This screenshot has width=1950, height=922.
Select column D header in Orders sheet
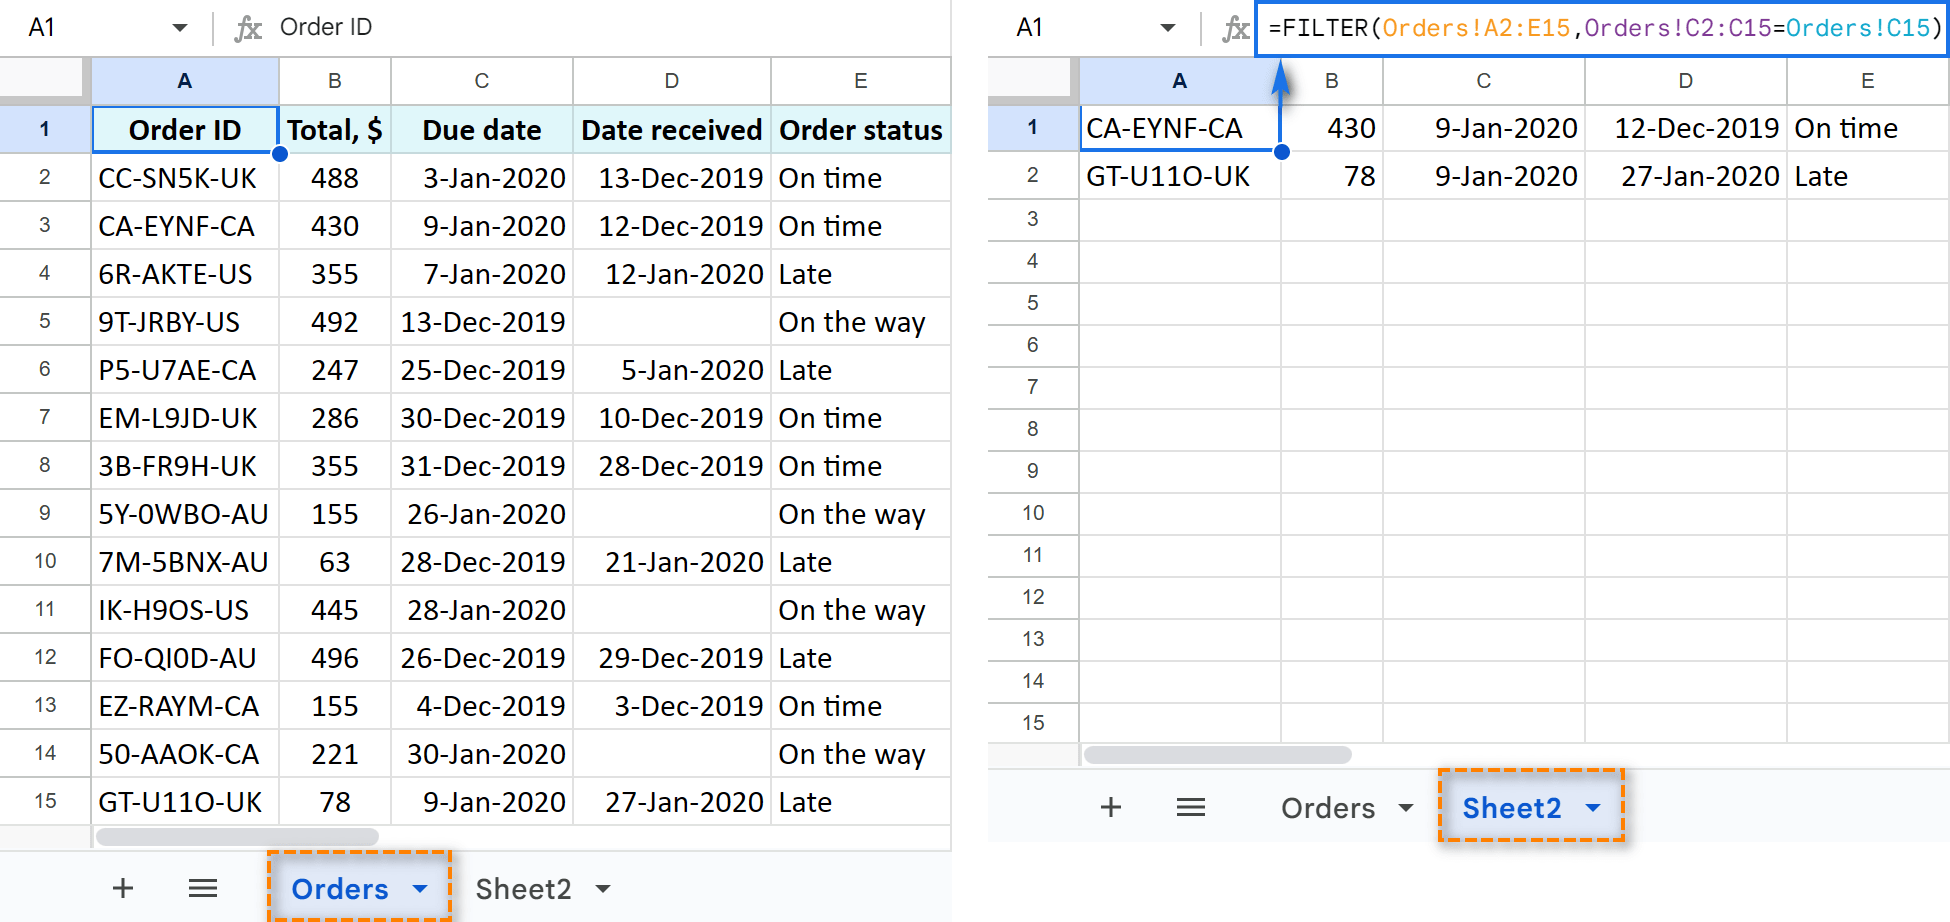pos(672,81)
